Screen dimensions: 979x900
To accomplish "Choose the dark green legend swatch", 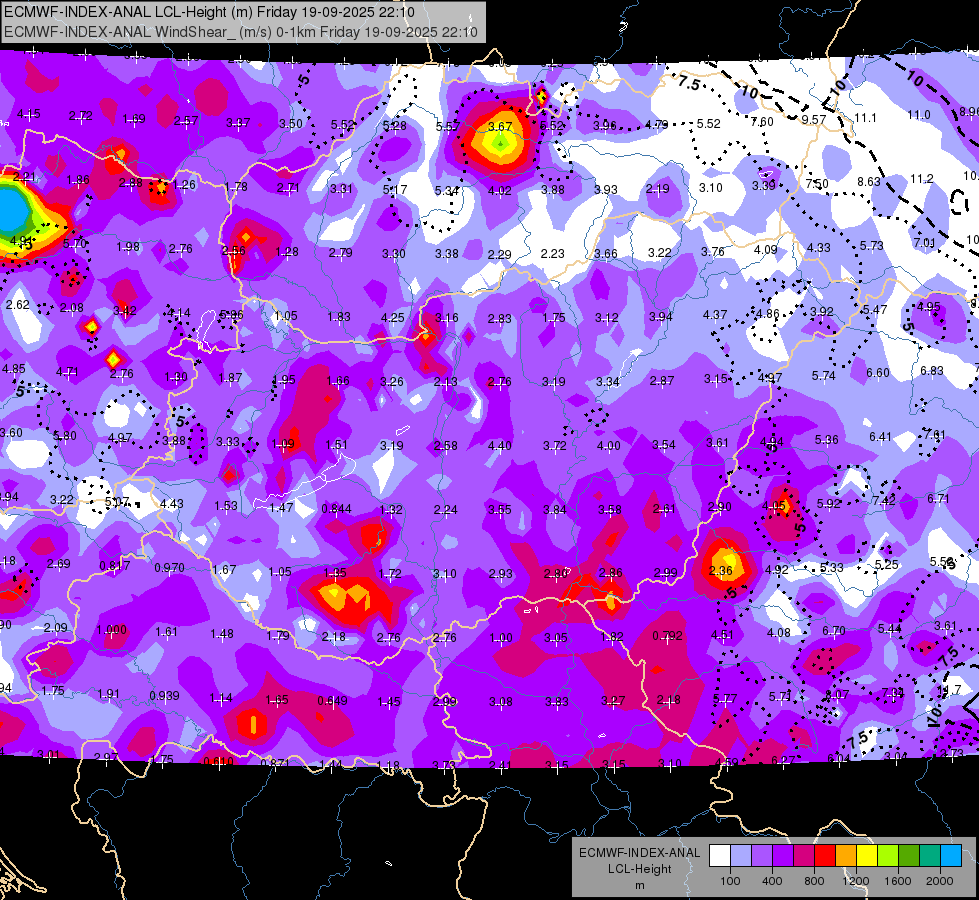I will tap(909, 855).
